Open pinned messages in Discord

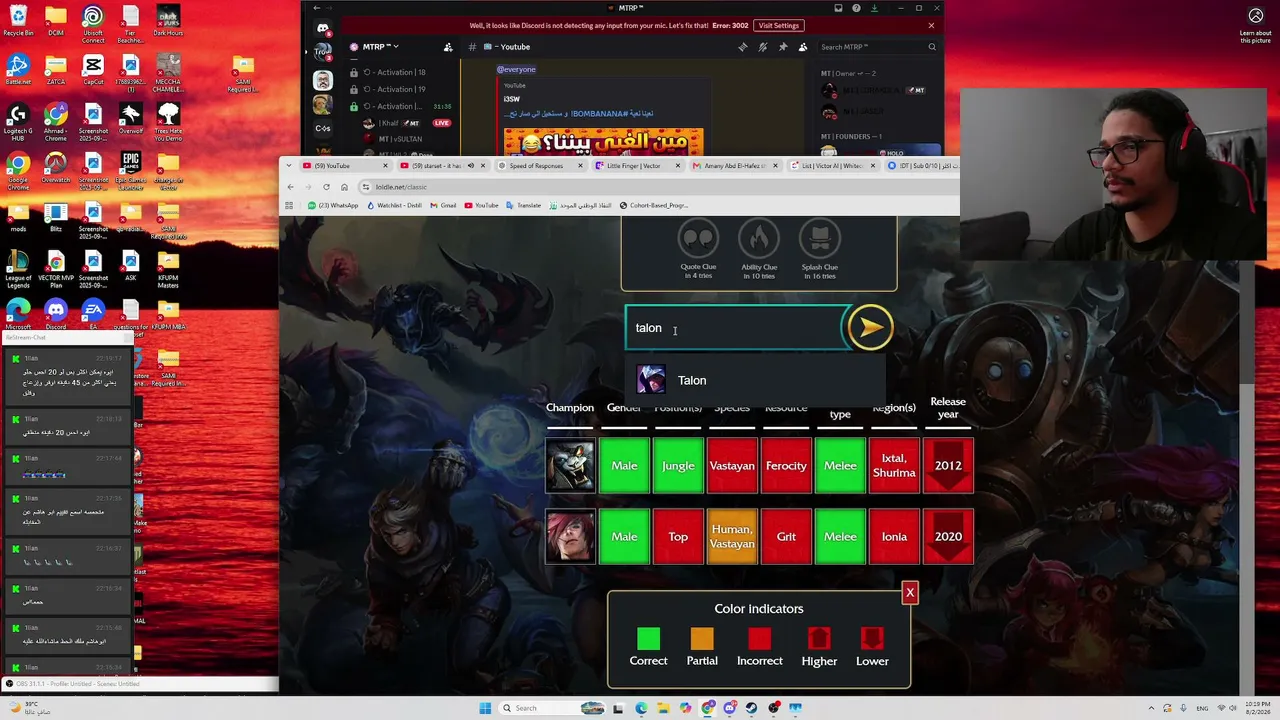[782, 47]
